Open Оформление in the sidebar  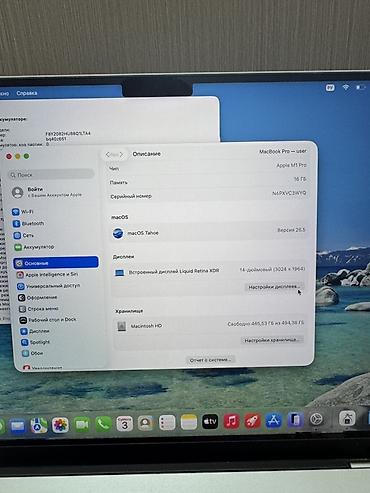pos(38,297)
